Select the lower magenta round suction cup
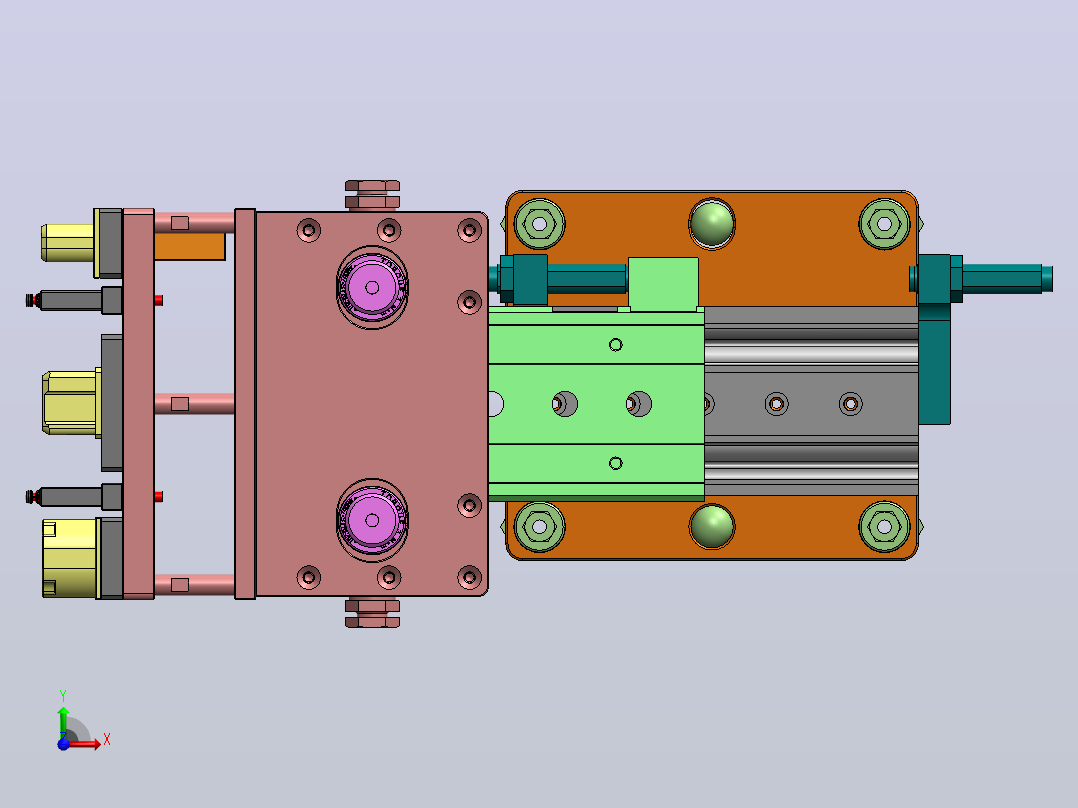The image size is (1078, 808). (x=372, y=520)
